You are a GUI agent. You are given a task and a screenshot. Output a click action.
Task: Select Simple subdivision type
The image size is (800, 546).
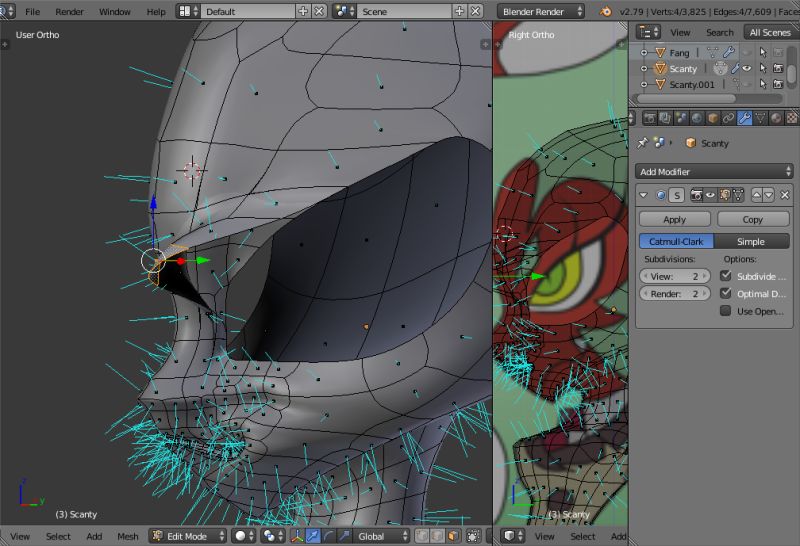point(751,241)
